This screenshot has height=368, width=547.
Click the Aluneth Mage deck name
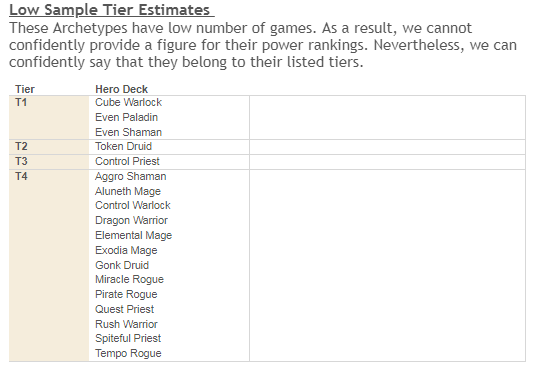click(x=128, y=191)
